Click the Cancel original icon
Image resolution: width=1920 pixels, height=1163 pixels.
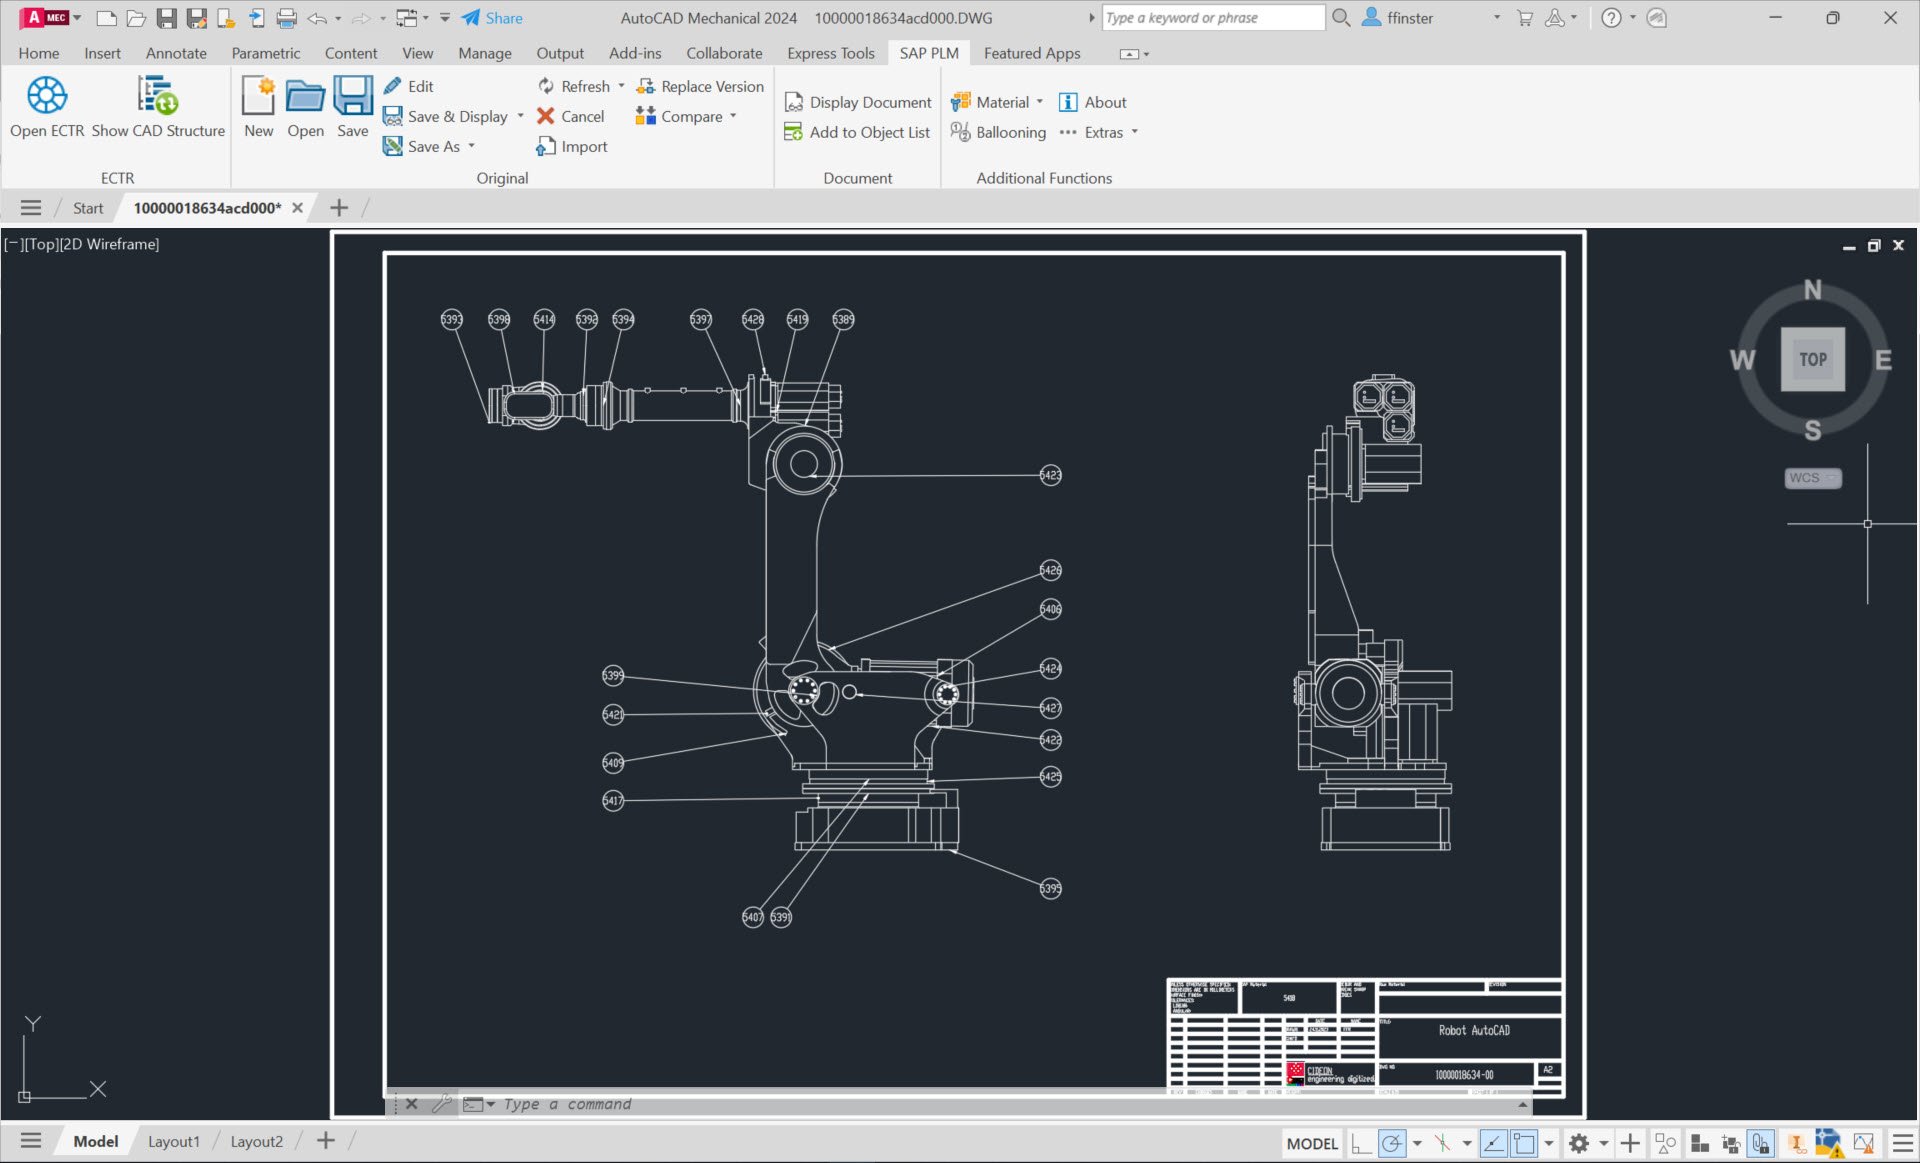point(546,116)
